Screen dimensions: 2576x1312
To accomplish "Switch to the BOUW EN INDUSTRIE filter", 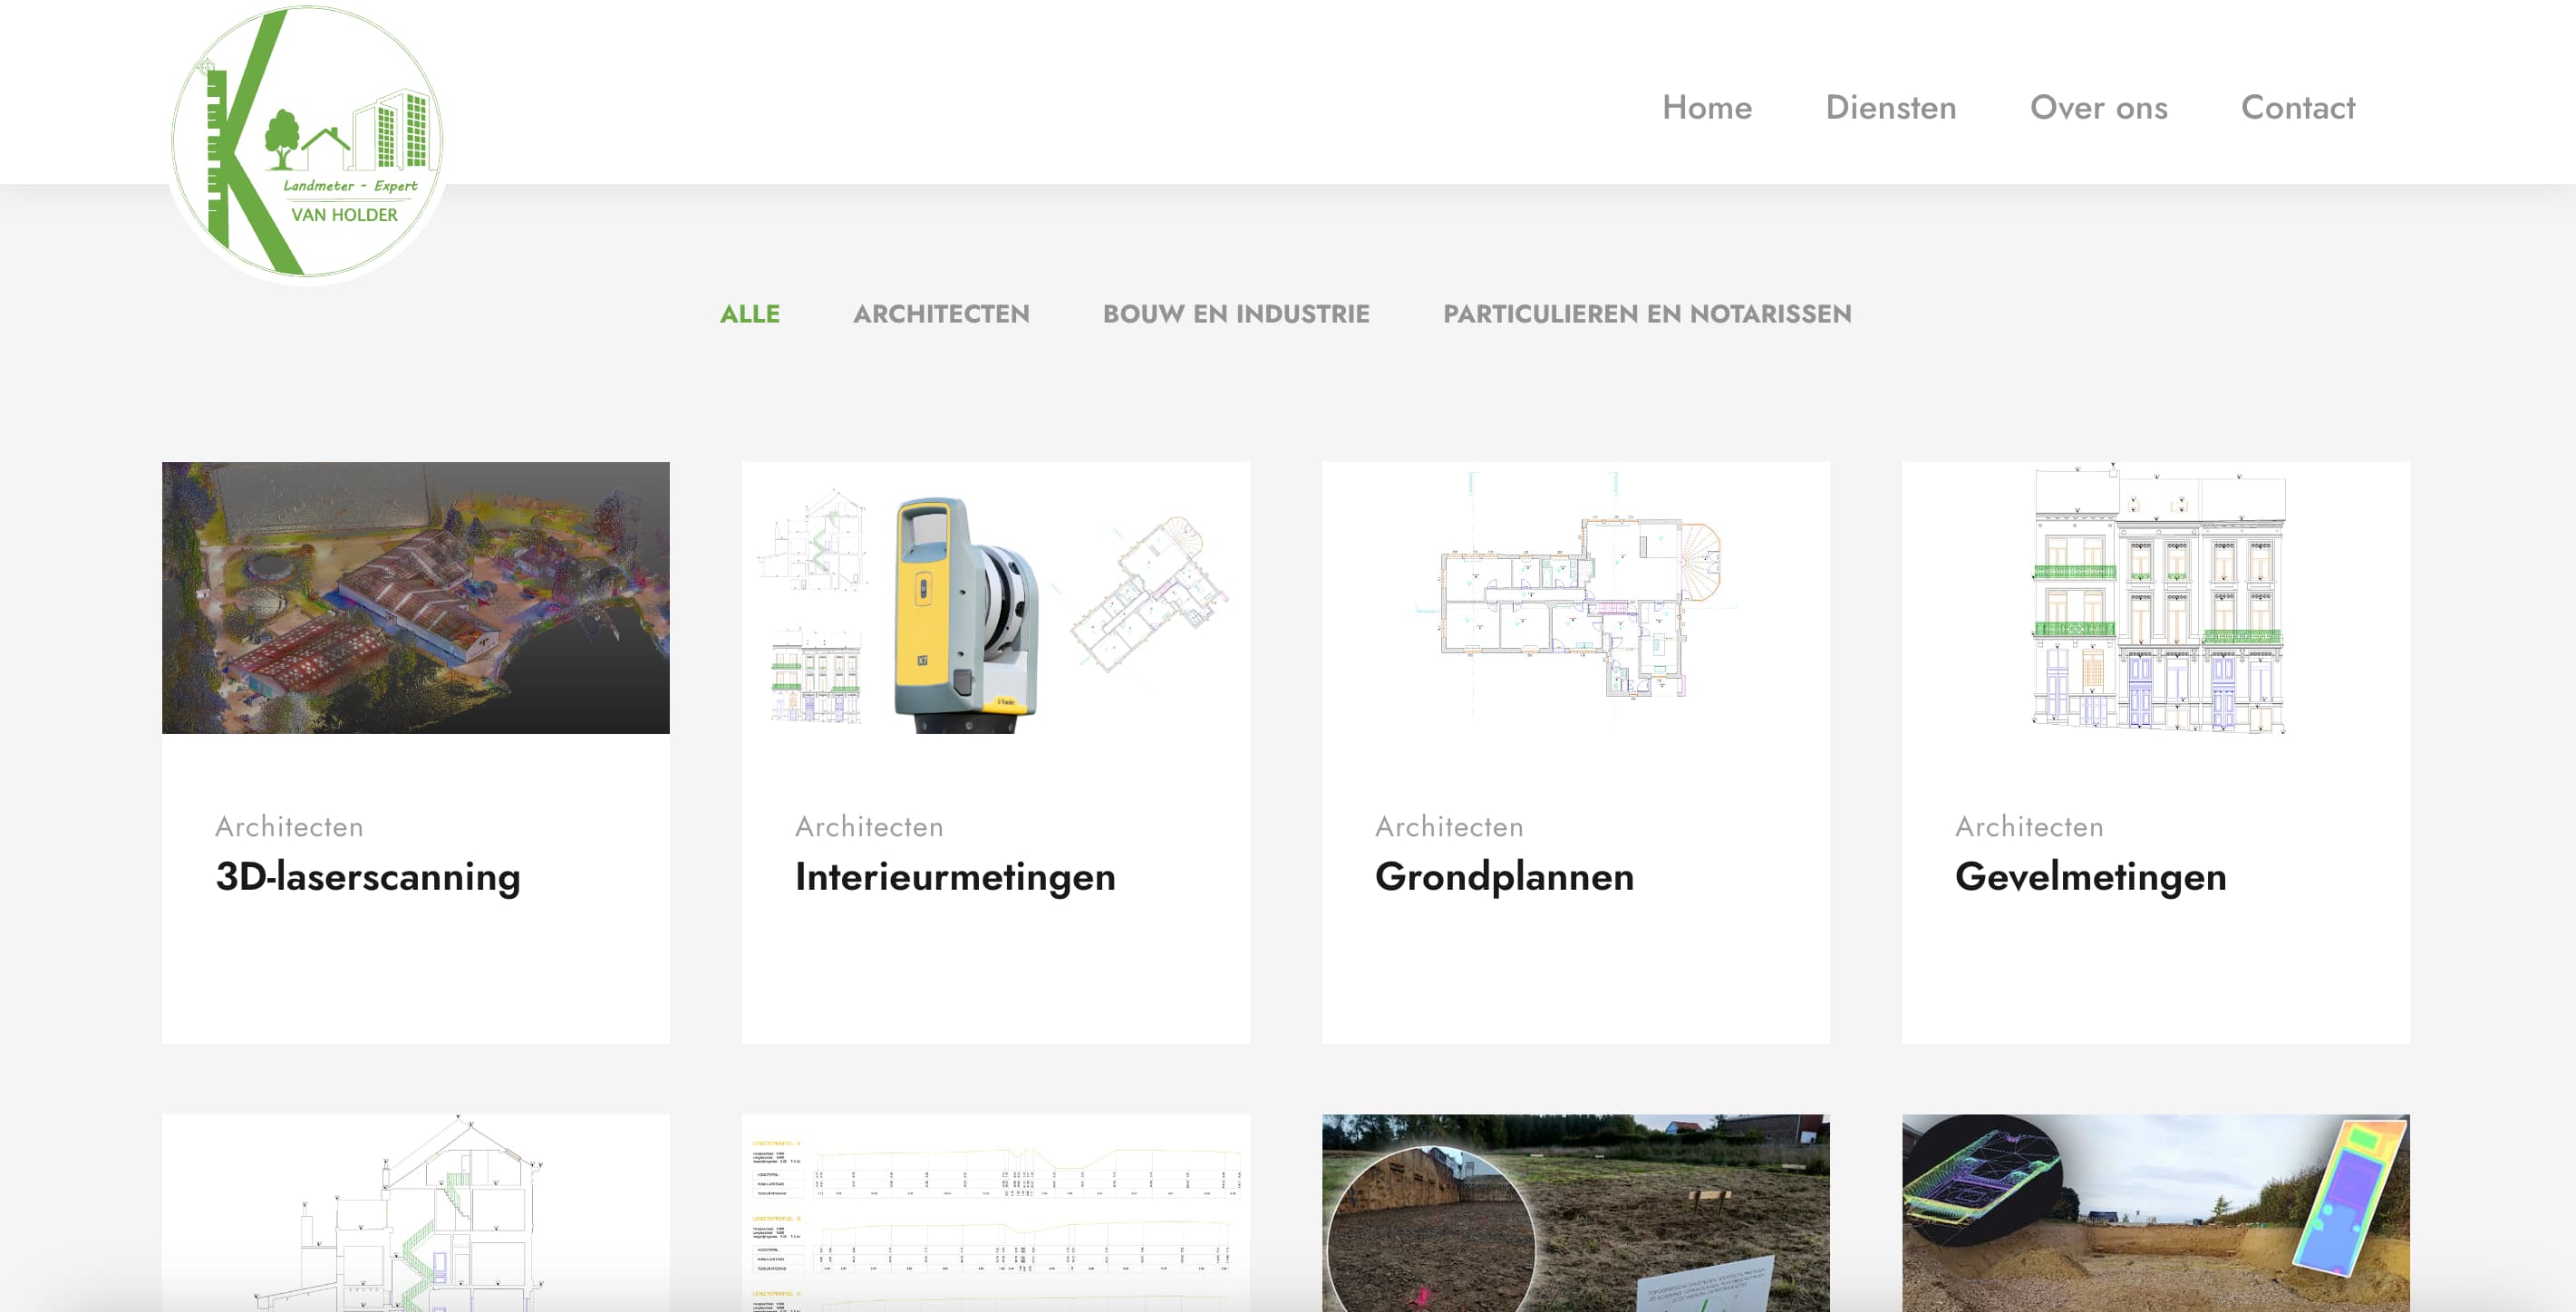I will click(1236, 313).
